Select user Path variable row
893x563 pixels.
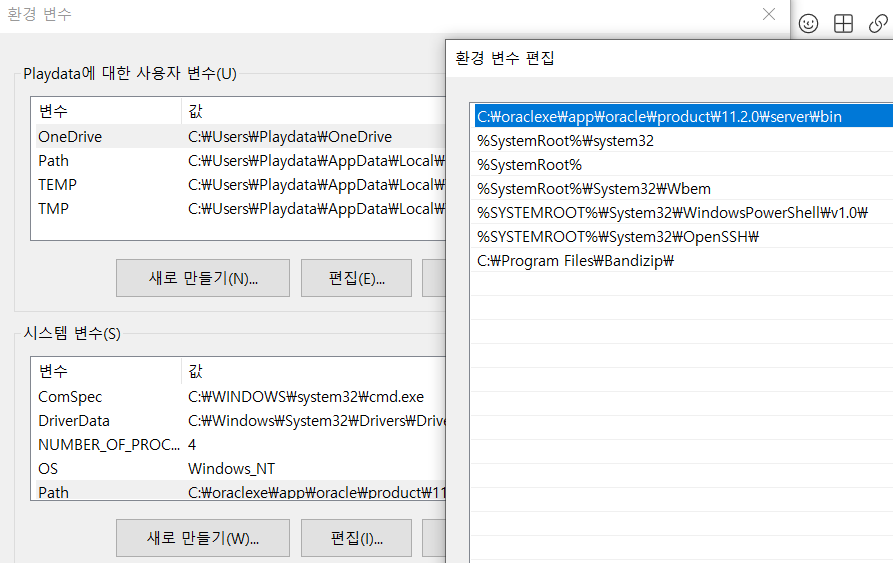(x=240, y=161)
